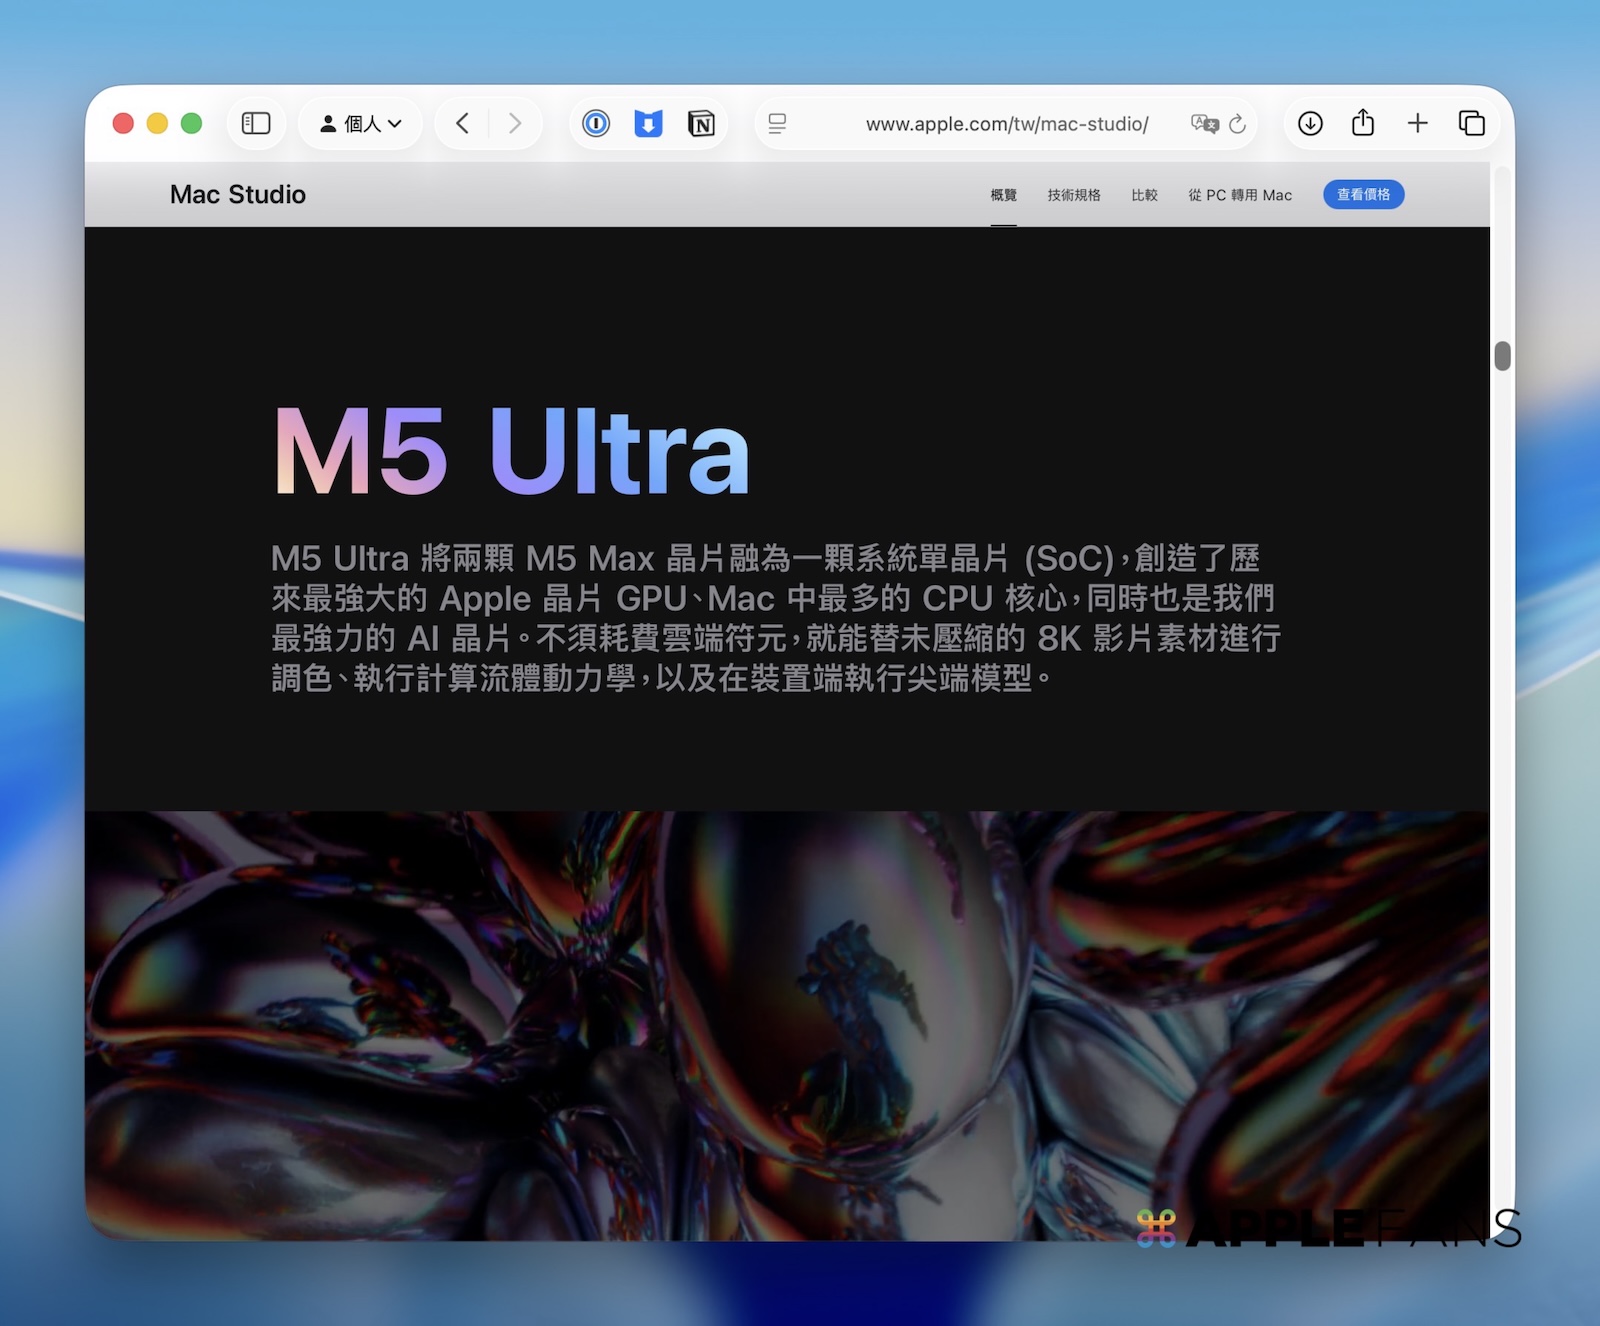Open a new tab with the plus button
This screenshot has width=1600, height=1326.
click(x=1417, y=123)
